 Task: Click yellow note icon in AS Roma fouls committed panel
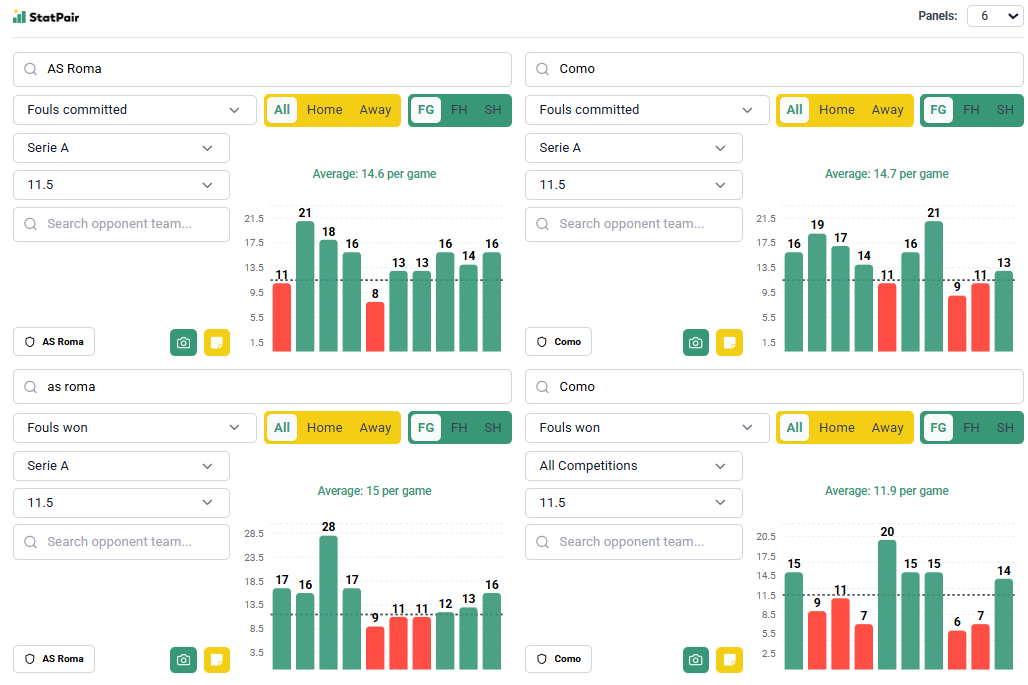tap(217, 342)
